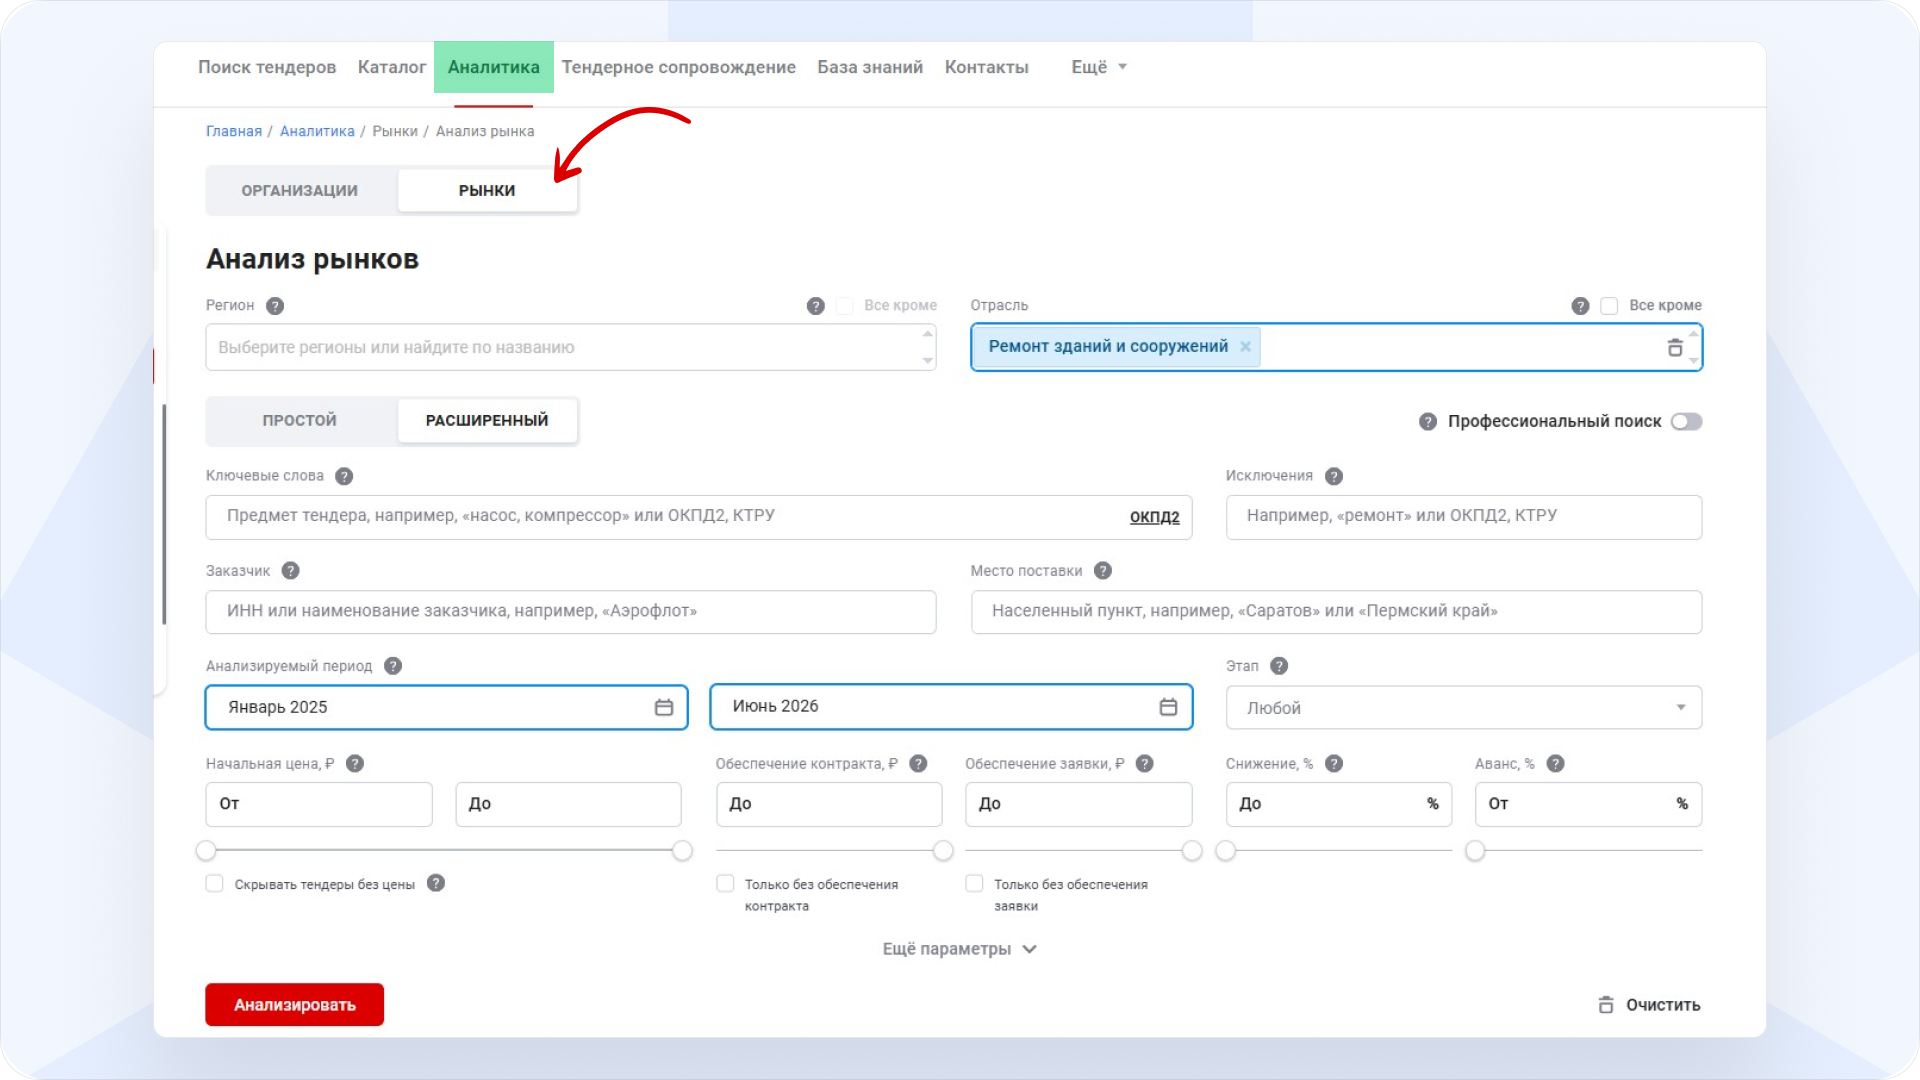Image resolution: width=1920 pixels, height=1080 pixels.
Task: Click the red Анализировать button
Action: coord(295,1005)
